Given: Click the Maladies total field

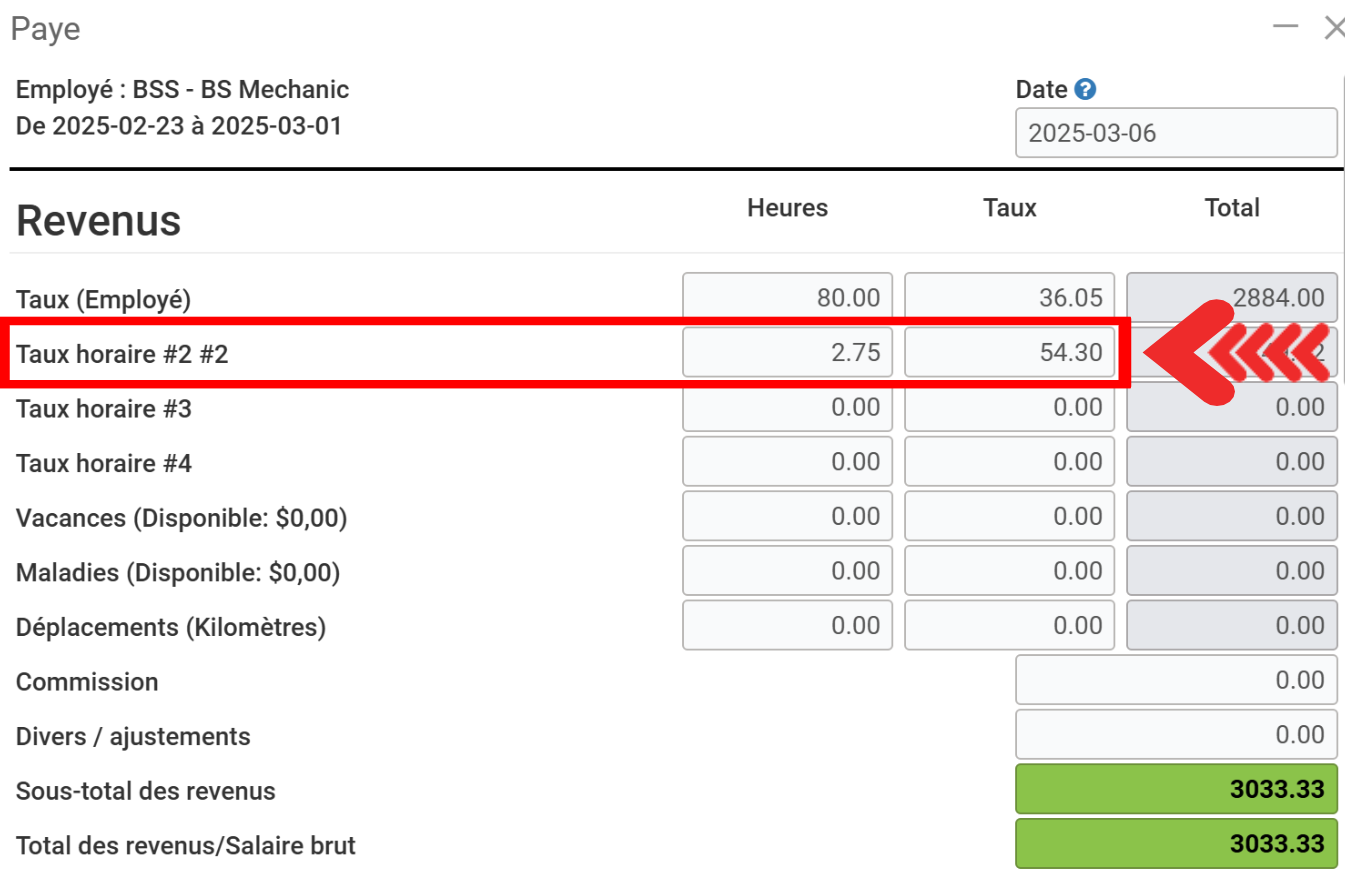Looking at the screenshot, I should click(x=1231, y=571).
